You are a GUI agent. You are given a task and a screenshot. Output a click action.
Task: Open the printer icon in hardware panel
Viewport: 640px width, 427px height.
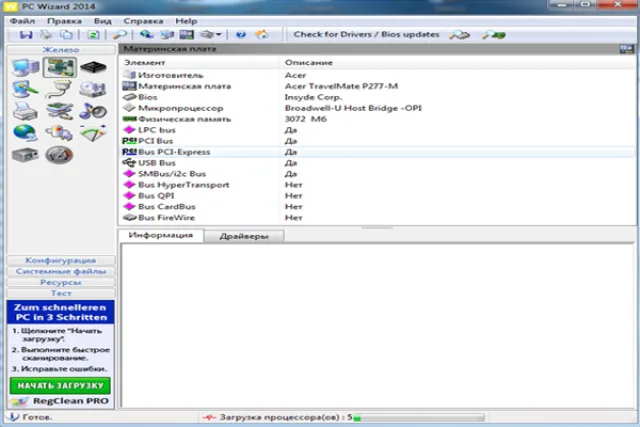pos(25,111)
